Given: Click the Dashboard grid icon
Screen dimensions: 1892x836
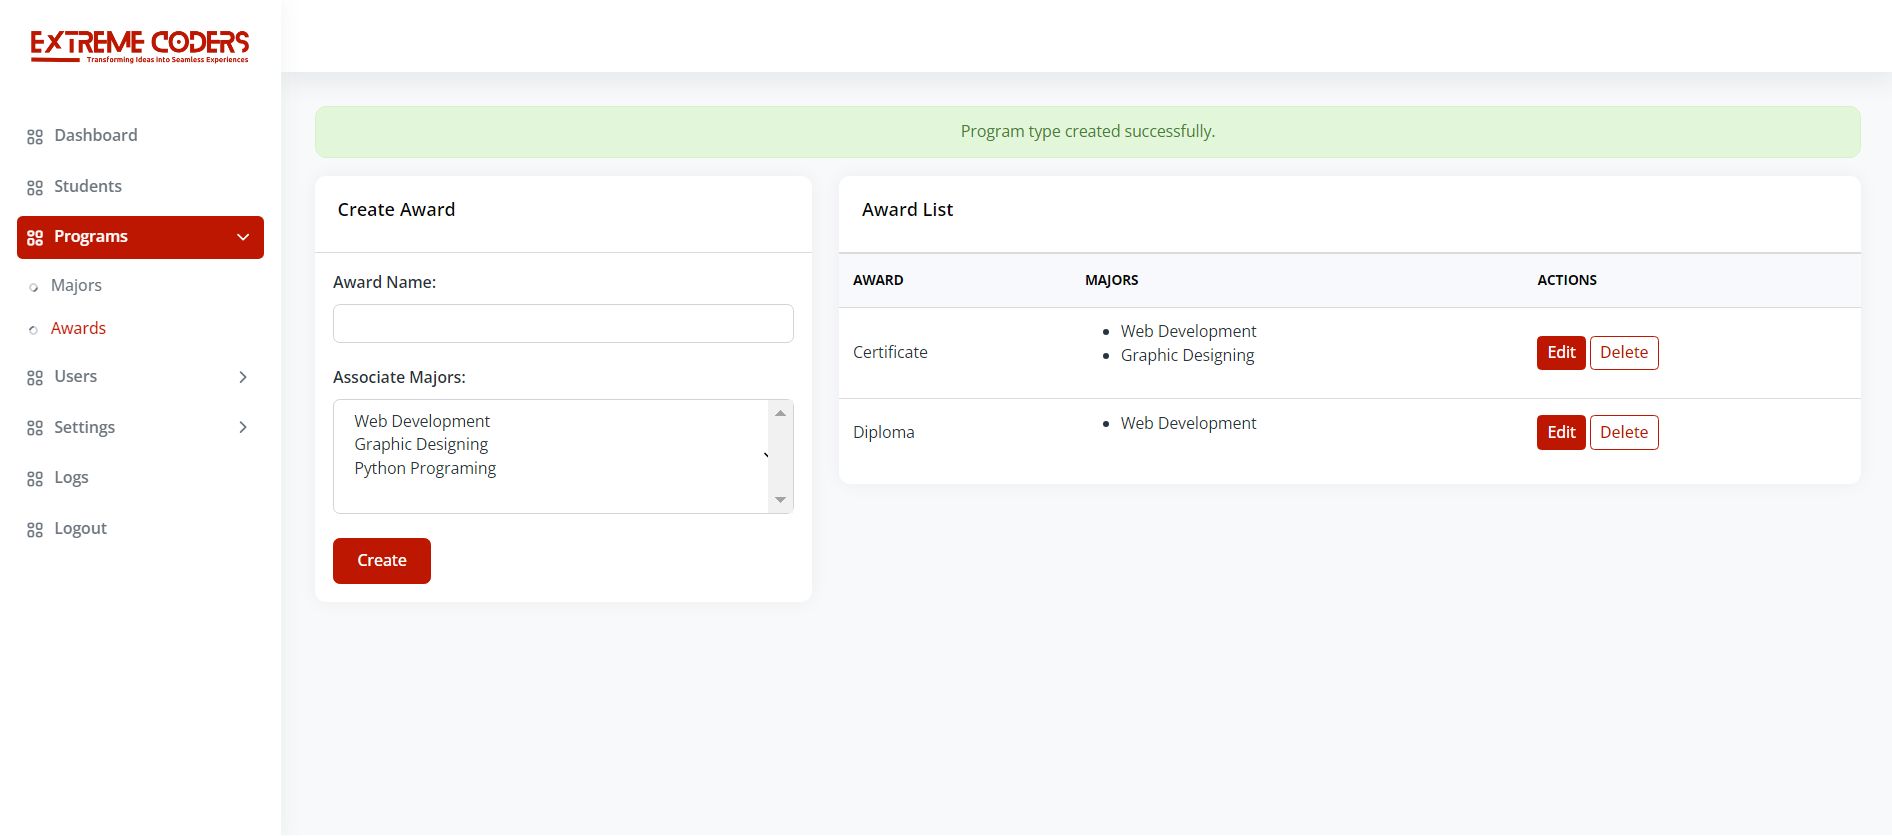Looking at the screenshot, I should click(x=35, y=137).
